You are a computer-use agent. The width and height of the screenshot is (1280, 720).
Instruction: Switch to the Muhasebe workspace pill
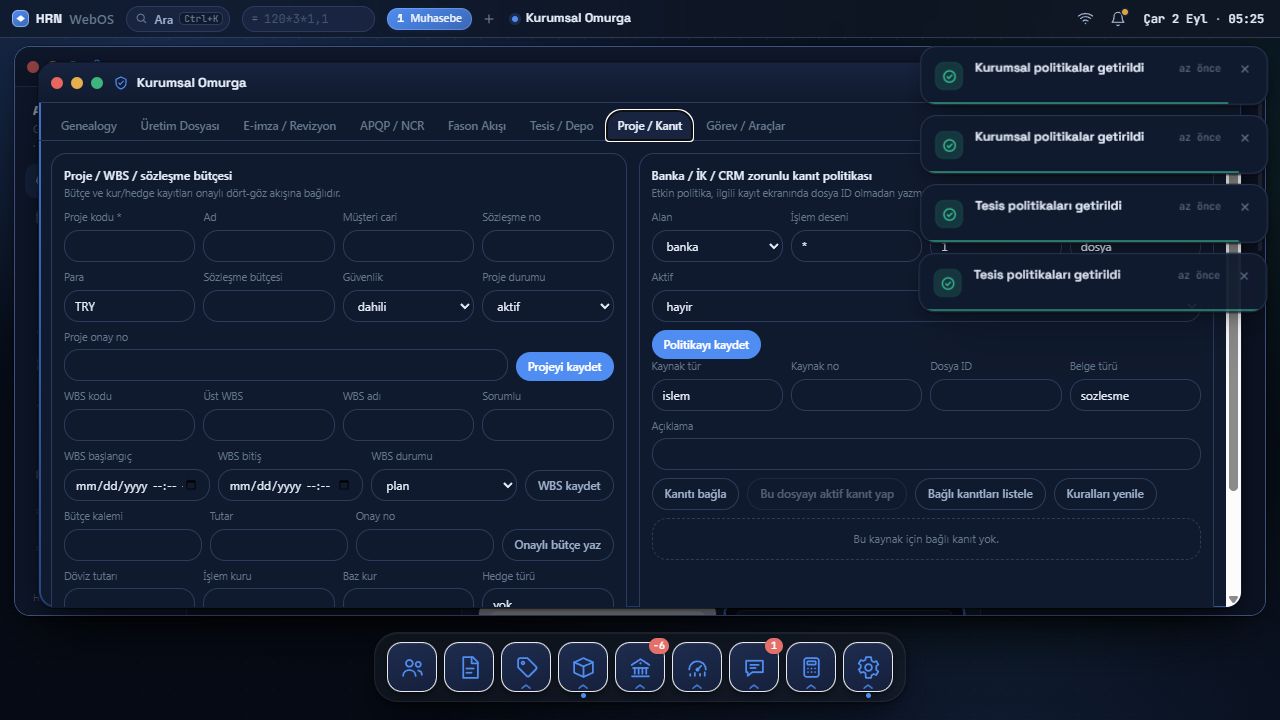[429, 19]
